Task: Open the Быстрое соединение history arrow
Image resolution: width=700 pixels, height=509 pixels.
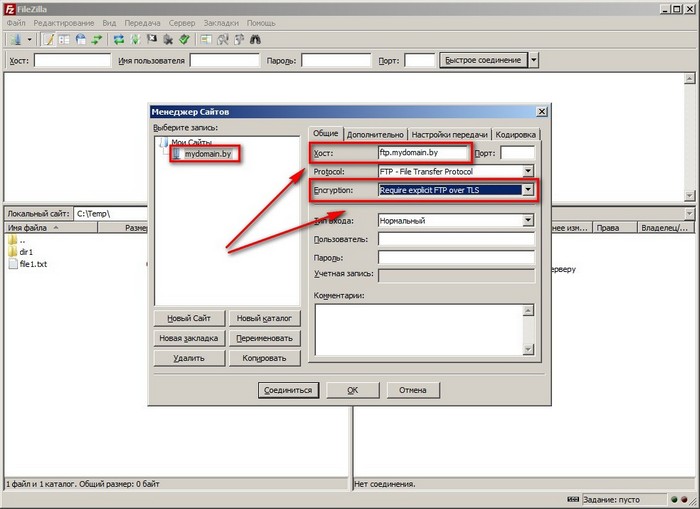Action: [533, 60]
